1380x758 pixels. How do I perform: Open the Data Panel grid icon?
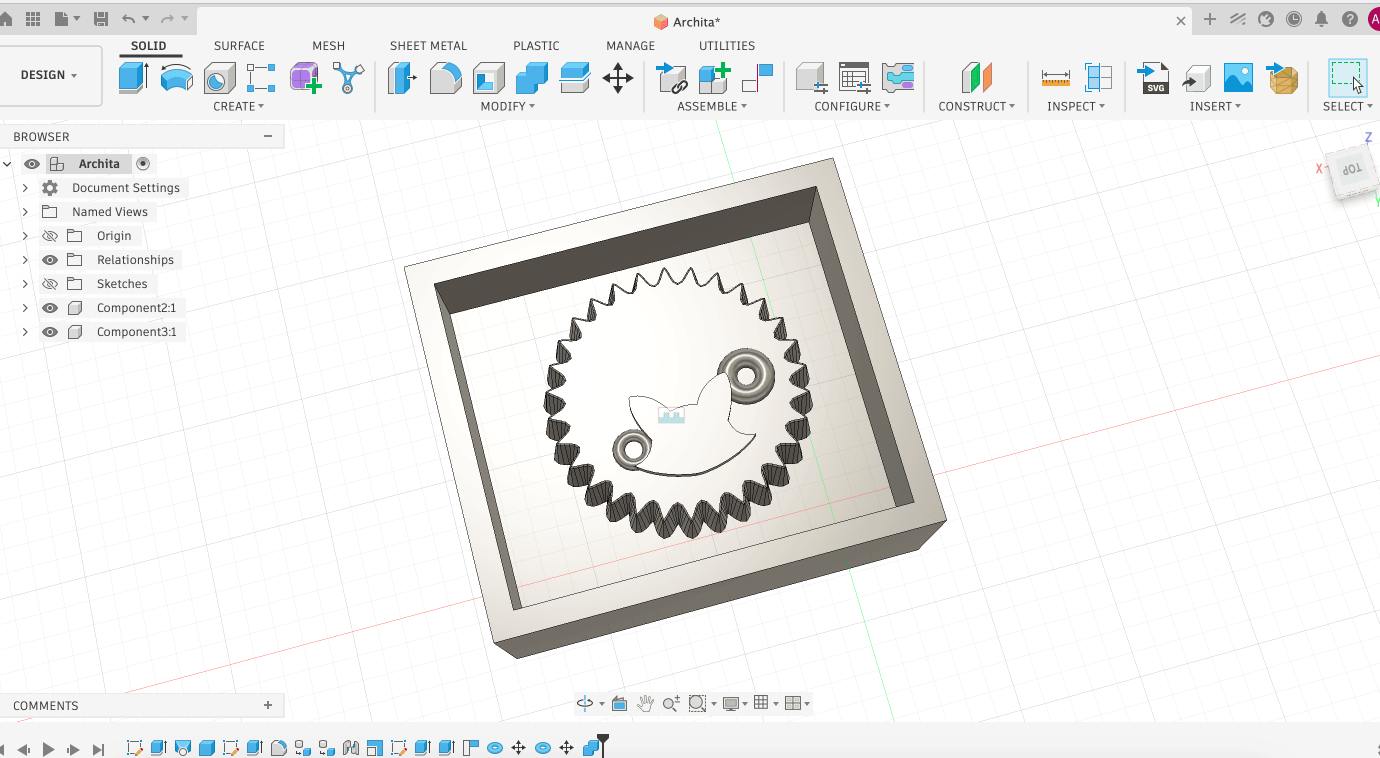pos(33,19)
